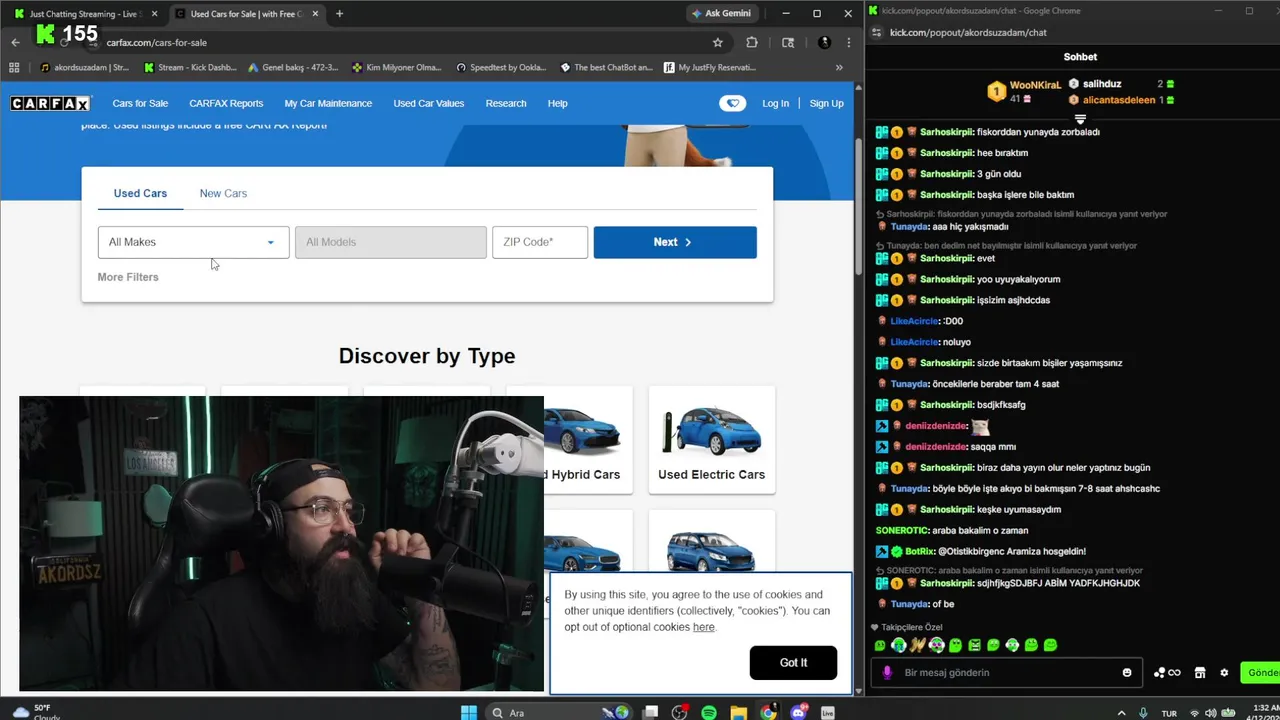This screenshot has width=1280, height=720.
Task: Open Chrome profile avatar
Action: [824, 43]
